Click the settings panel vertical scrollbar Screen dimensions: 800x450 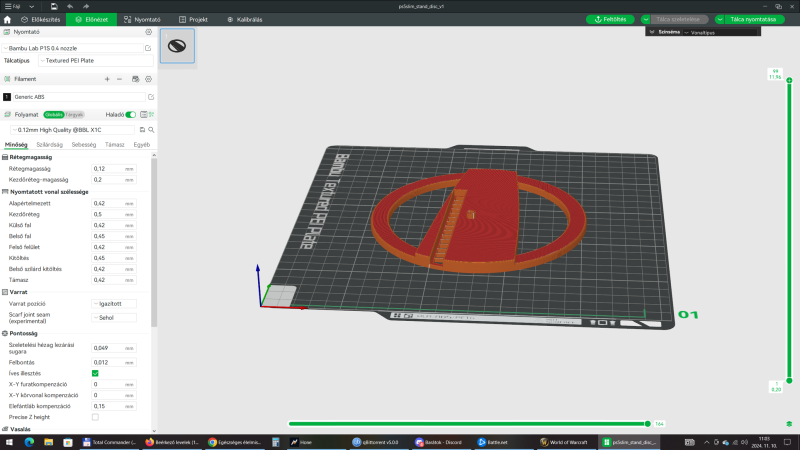154,242
